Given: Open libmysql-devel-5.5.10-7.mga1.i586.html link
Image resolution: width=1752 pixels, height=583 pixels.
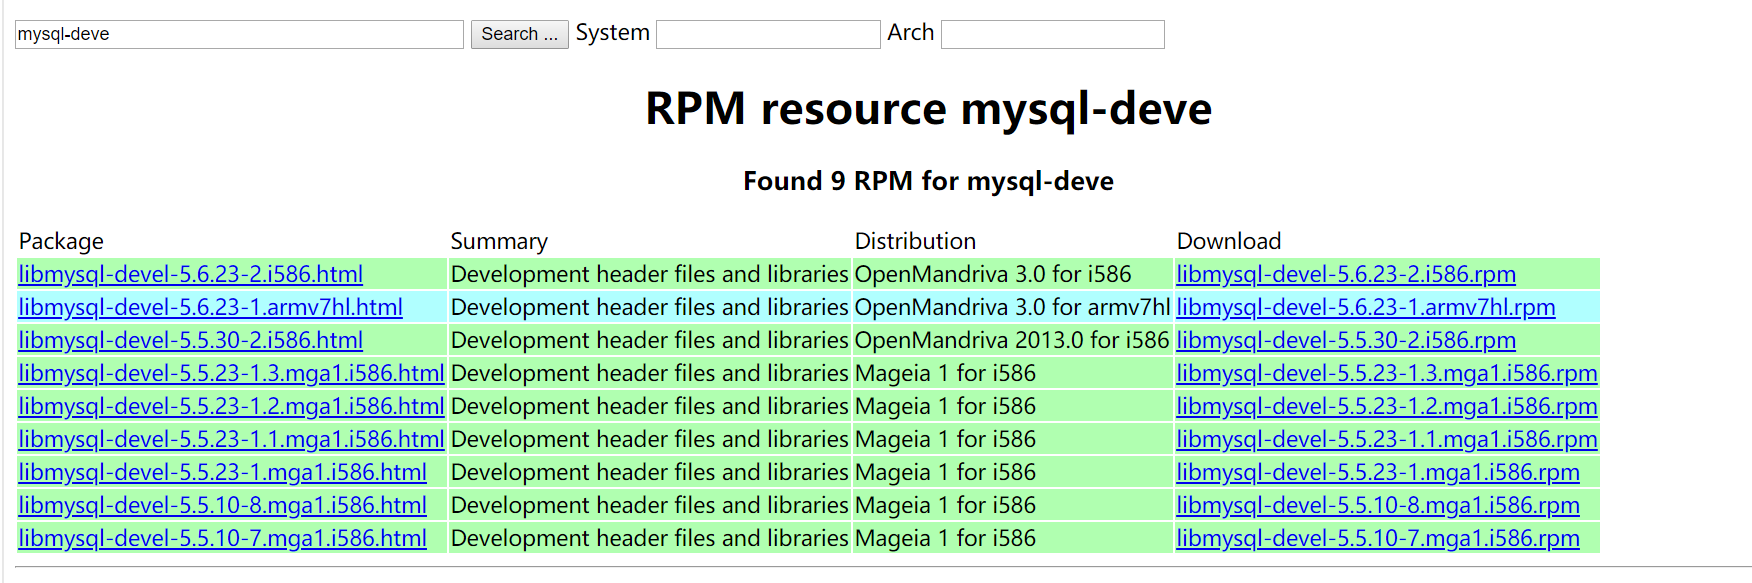Looking at the screenshot, I should click(223, 538).
